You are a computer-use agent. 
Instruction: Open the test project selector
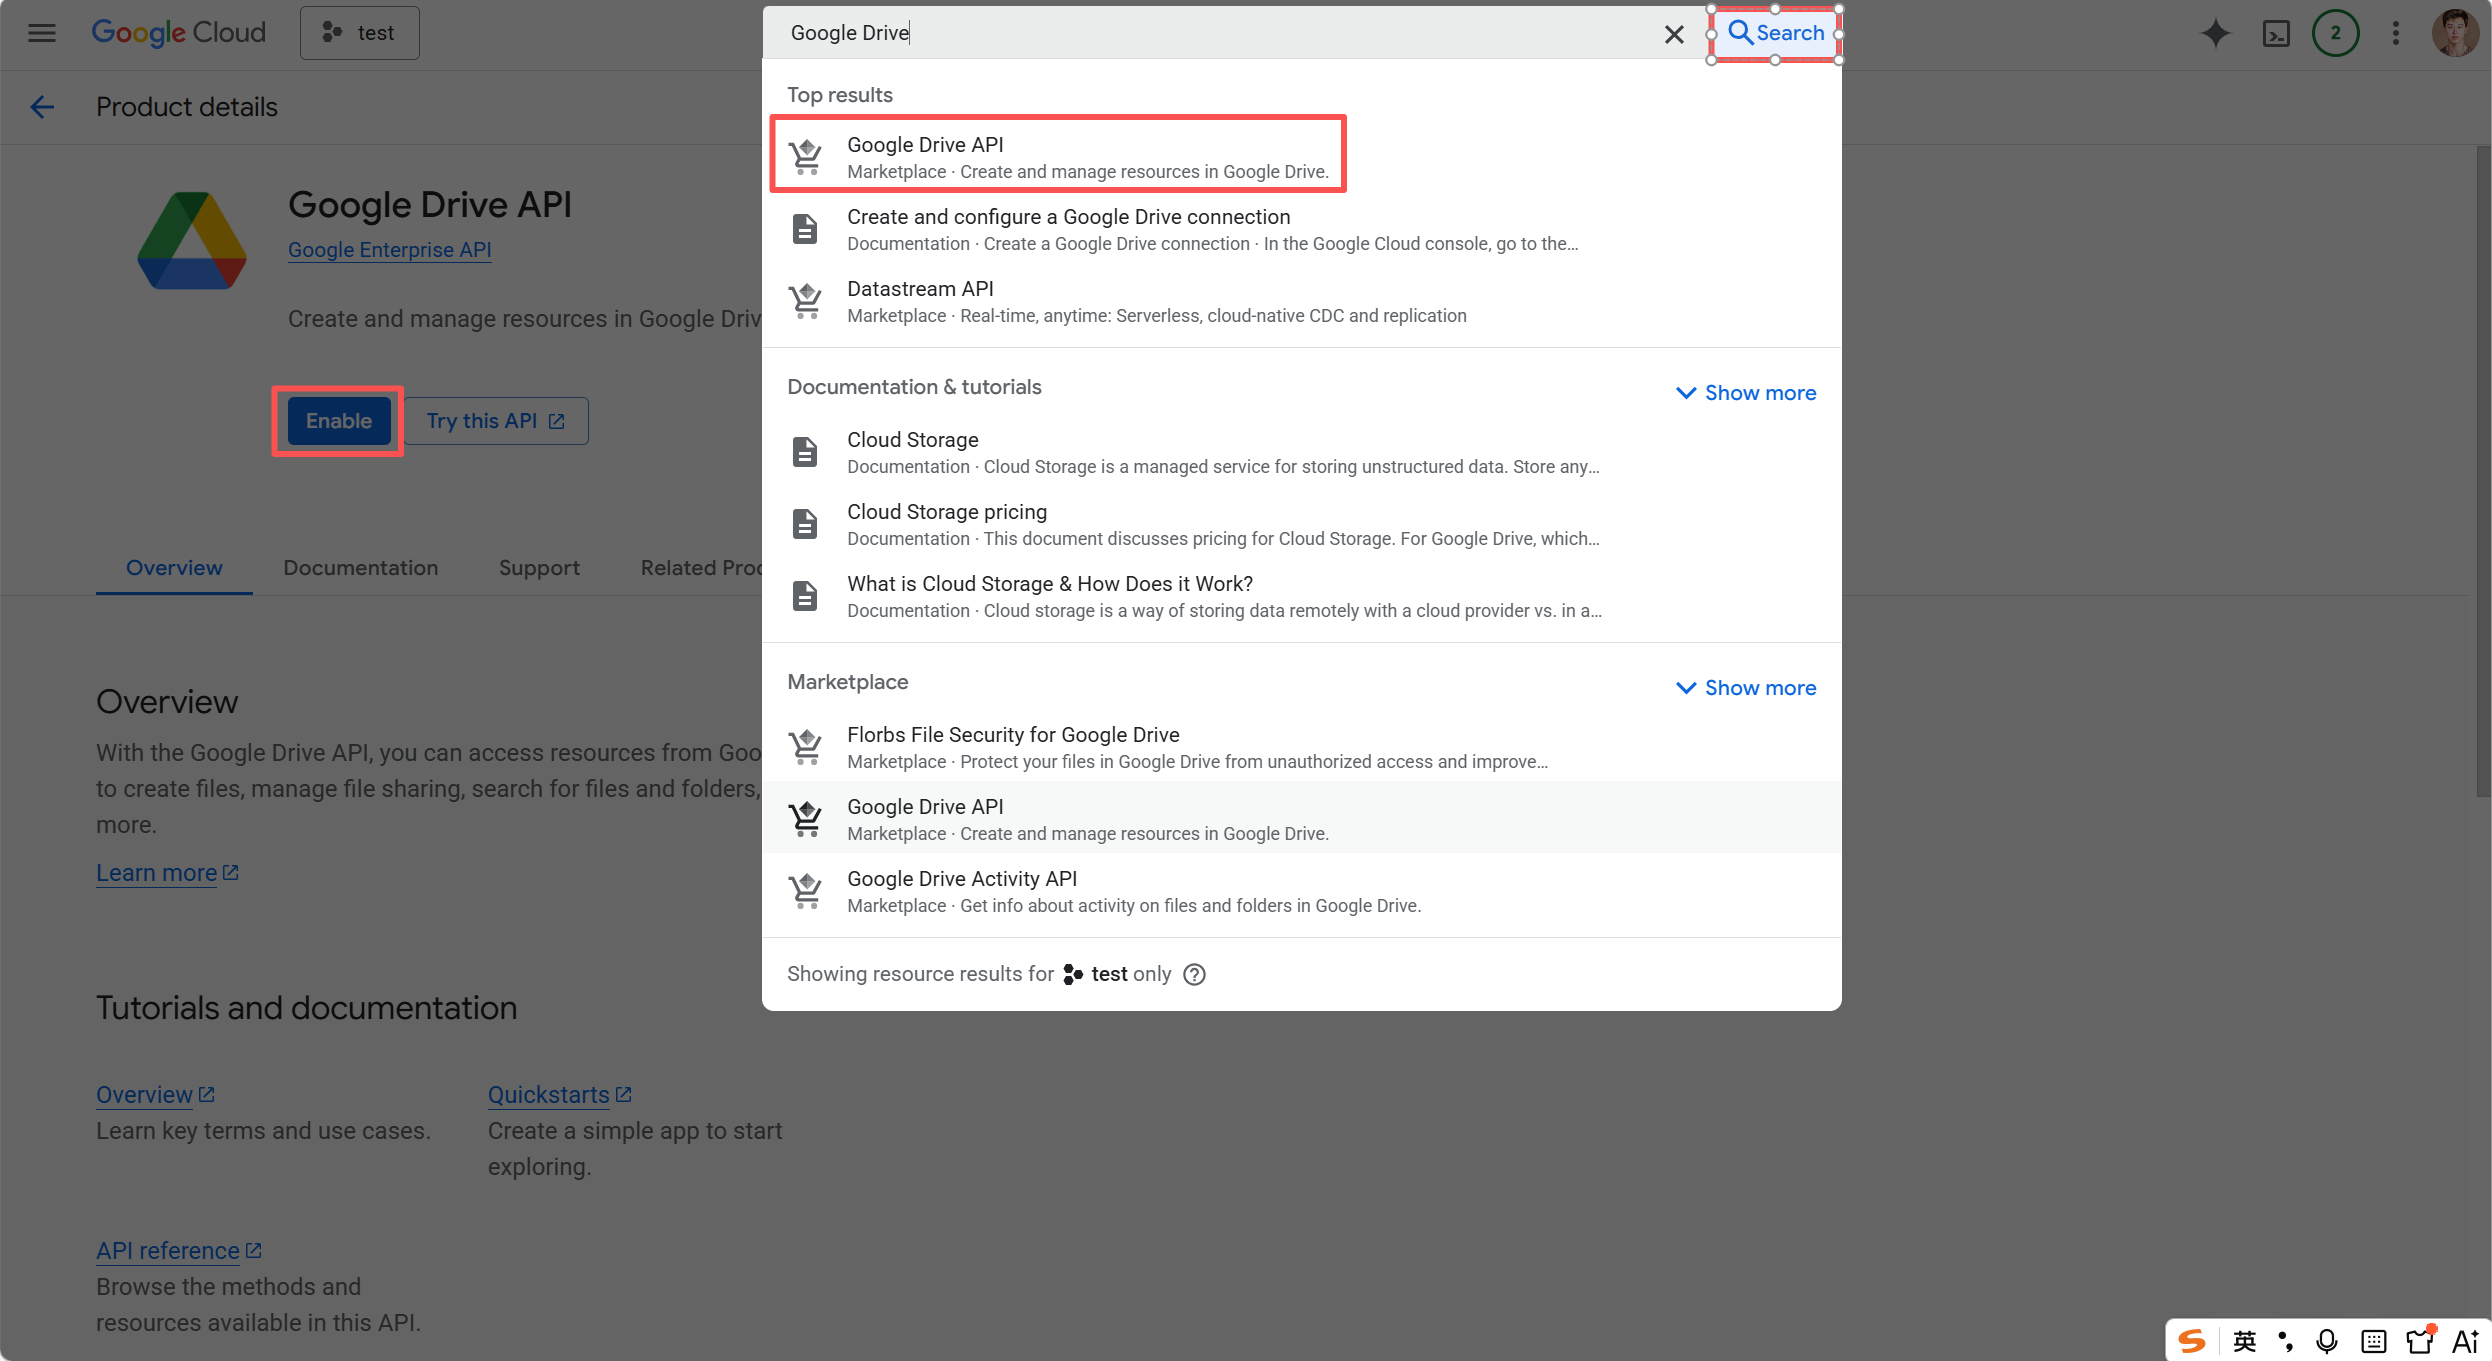click(360, 33)
